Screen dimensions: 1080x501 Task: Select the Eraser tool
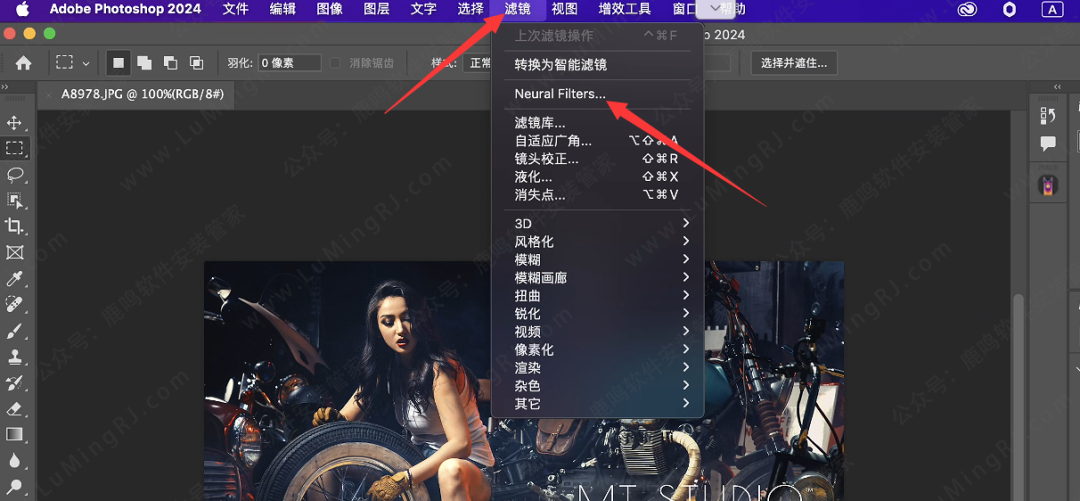(14, 409)
